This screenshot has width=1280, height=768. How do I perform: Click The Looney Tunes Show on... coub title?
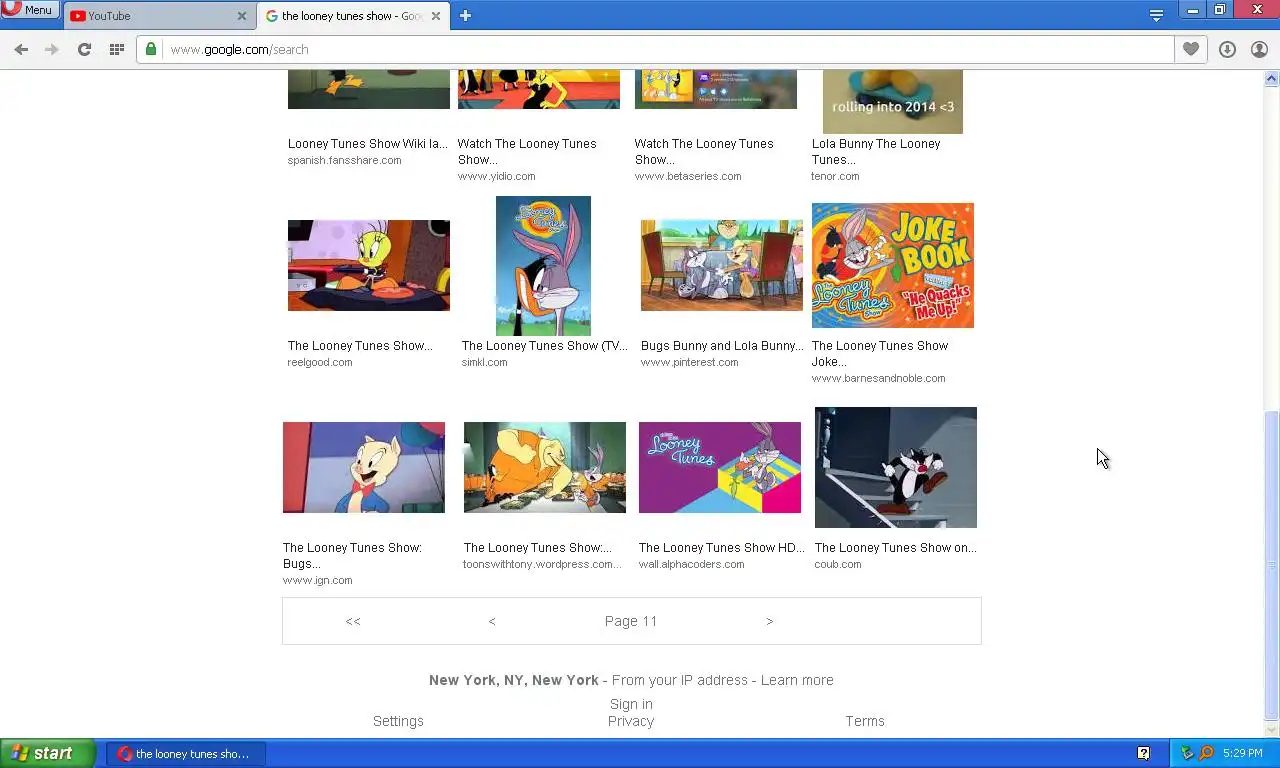(895, 548)
